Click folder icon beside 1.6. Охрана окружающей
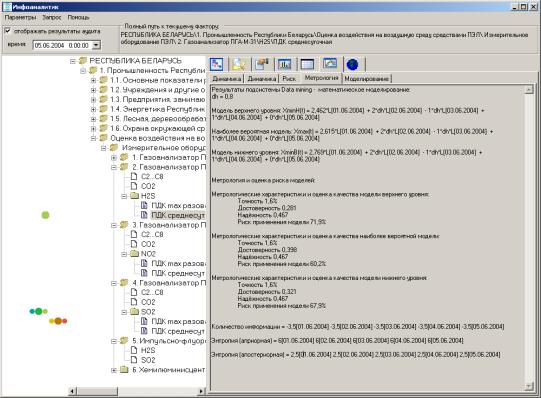Viewport: 541px width, 398px height. coord(104,128)
